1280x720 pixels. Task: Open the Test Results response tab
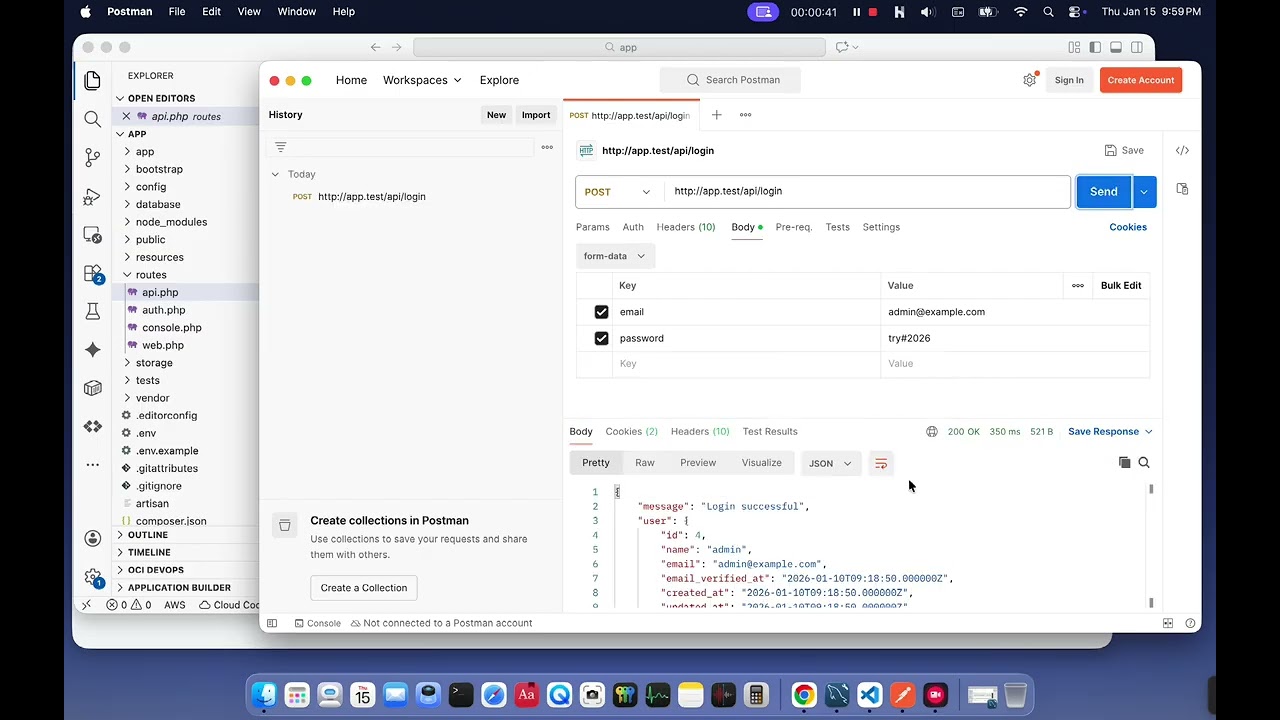click(770, 432)
